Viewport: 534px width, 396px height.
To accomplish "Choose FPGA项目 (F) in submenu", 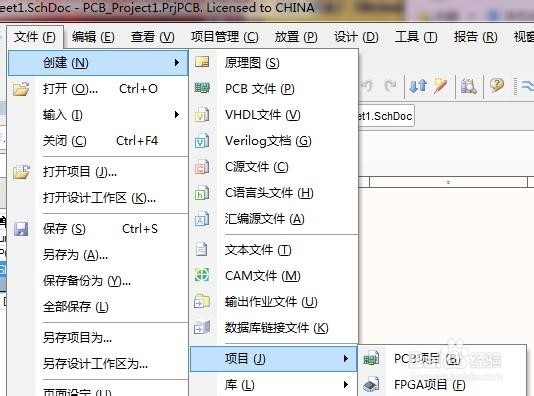I will pyautogui.click(x=443, y=385).
